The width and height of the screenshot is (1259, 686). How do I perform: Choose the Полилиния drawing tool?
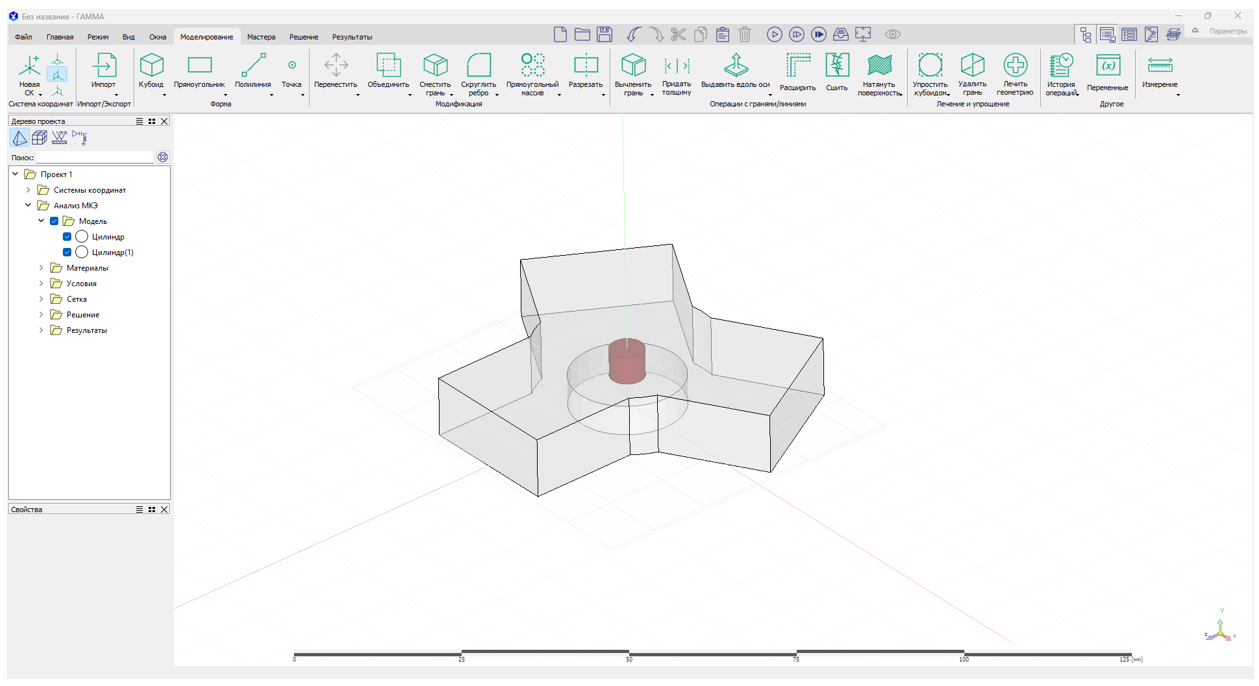click(253, 68)
